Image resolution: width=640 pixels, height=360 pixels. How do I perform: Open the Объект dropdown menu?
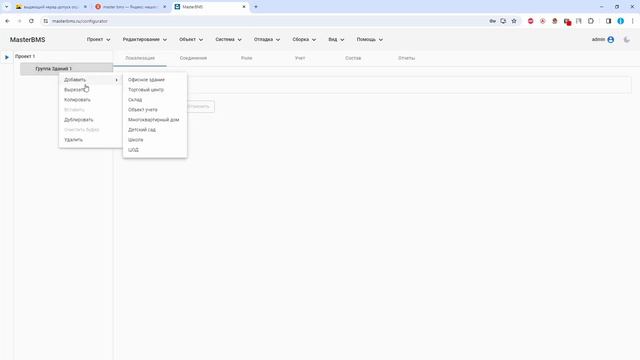pyautogui.click(x=191, y=40)
